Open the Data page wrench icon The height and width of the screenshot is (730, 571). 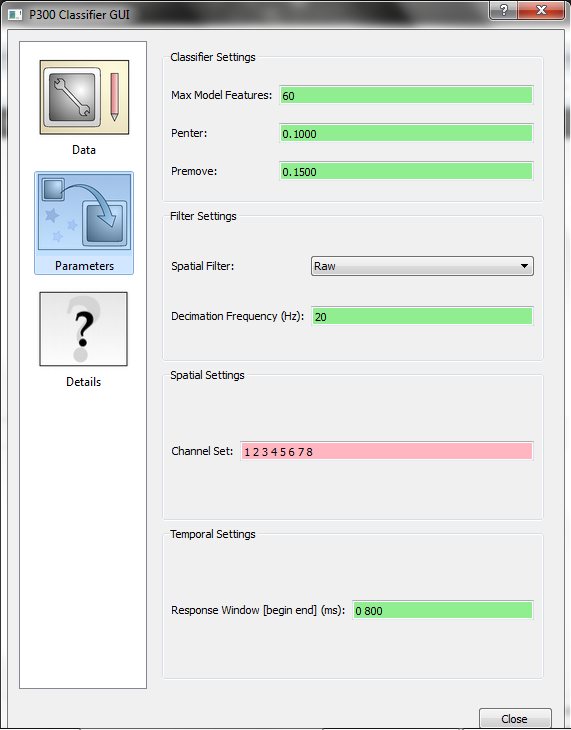84,97
